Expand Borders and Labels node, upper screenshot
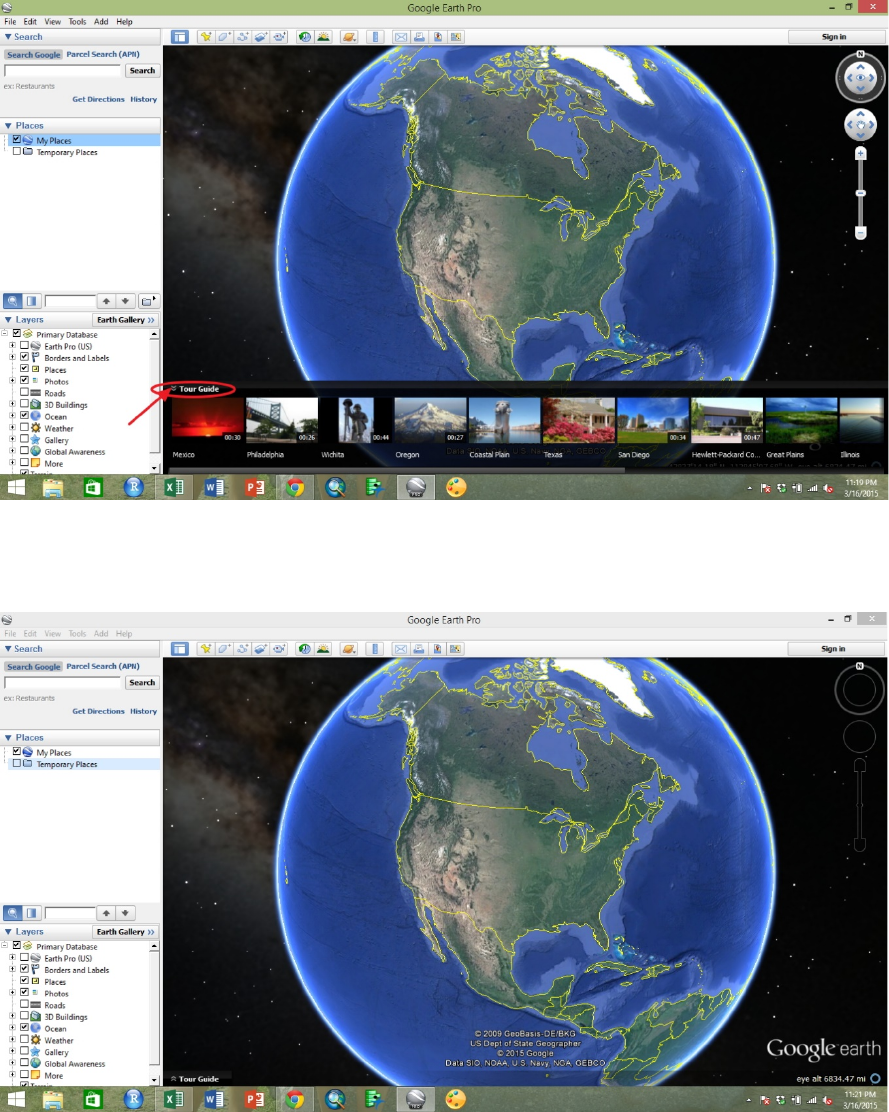 point(12,357)
